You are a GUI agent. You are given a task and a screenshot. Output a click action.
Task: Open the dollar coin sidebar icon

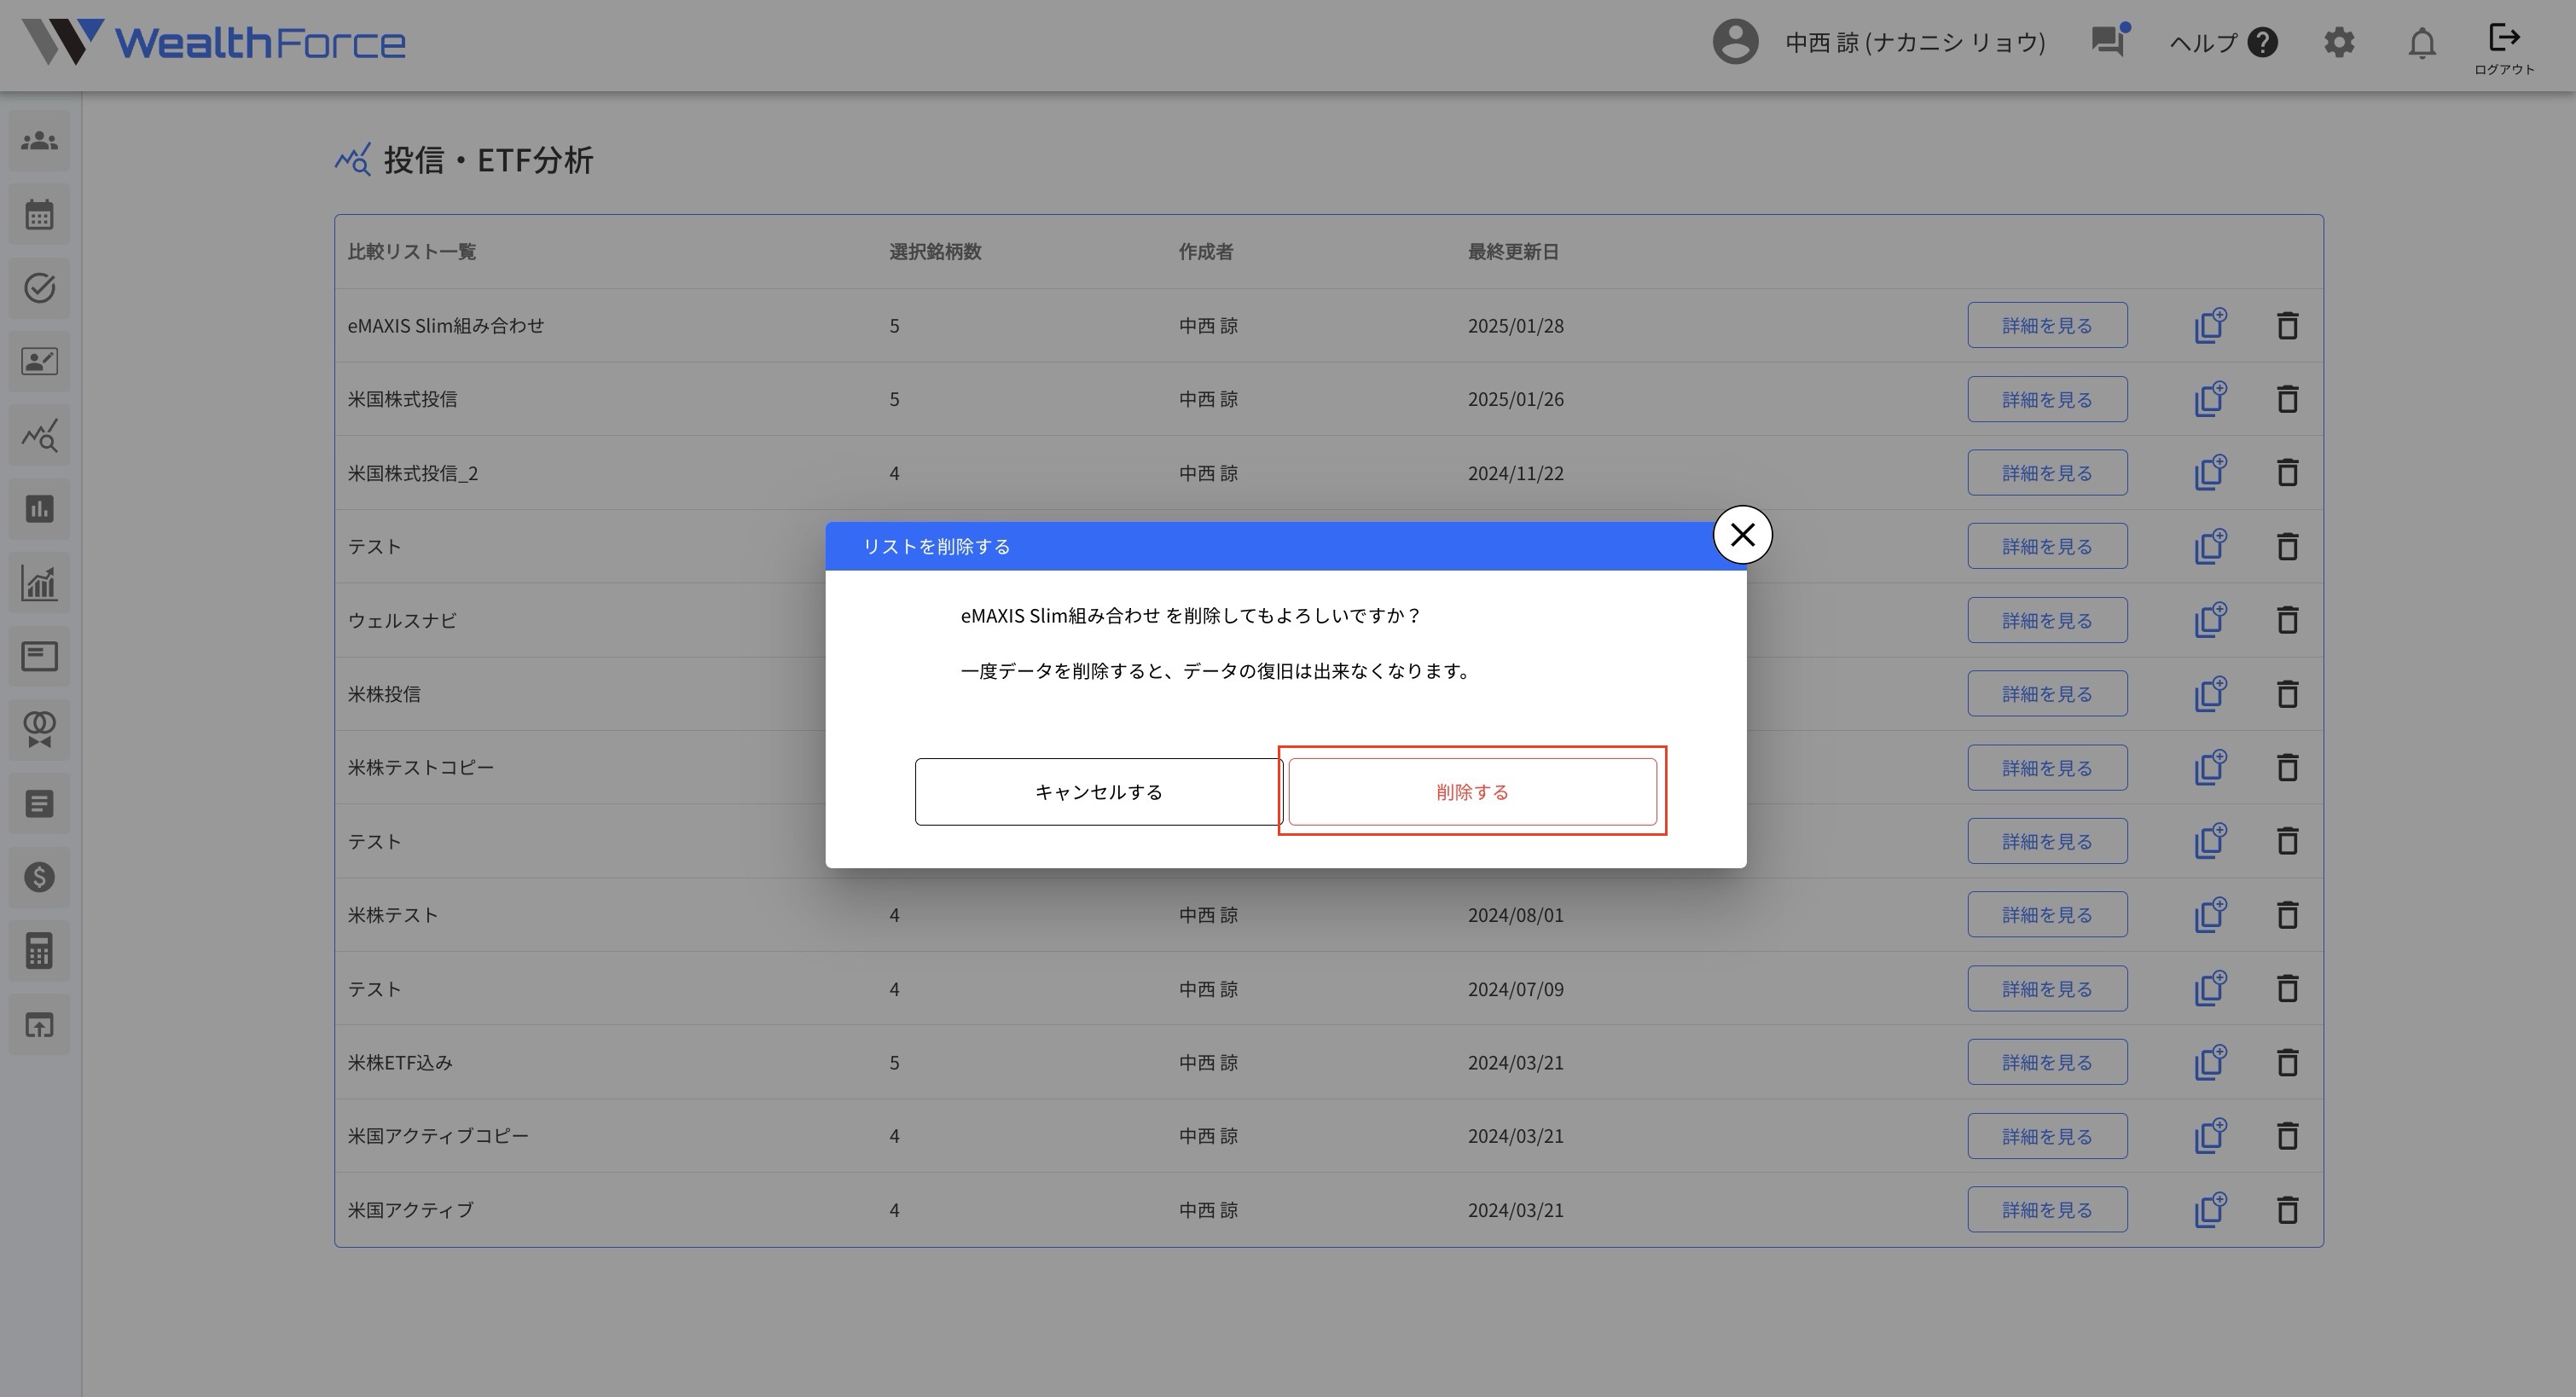tap(40, 877)
